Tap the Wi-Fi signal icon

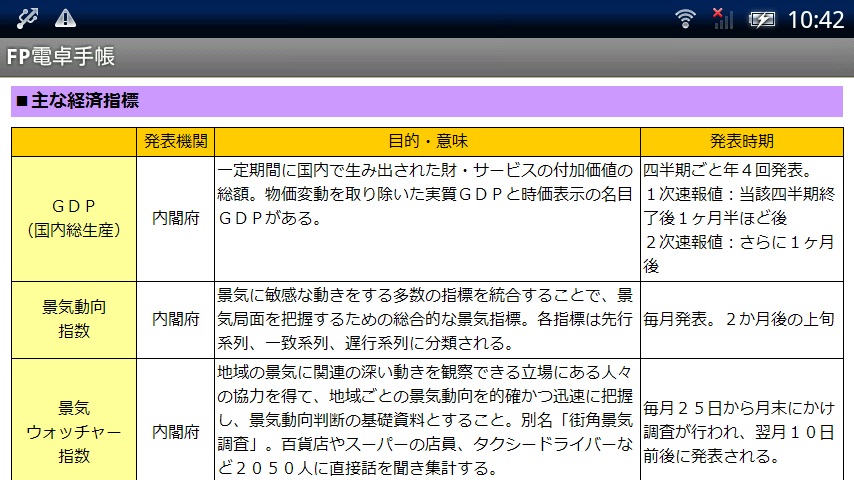[x=685, y=18]
